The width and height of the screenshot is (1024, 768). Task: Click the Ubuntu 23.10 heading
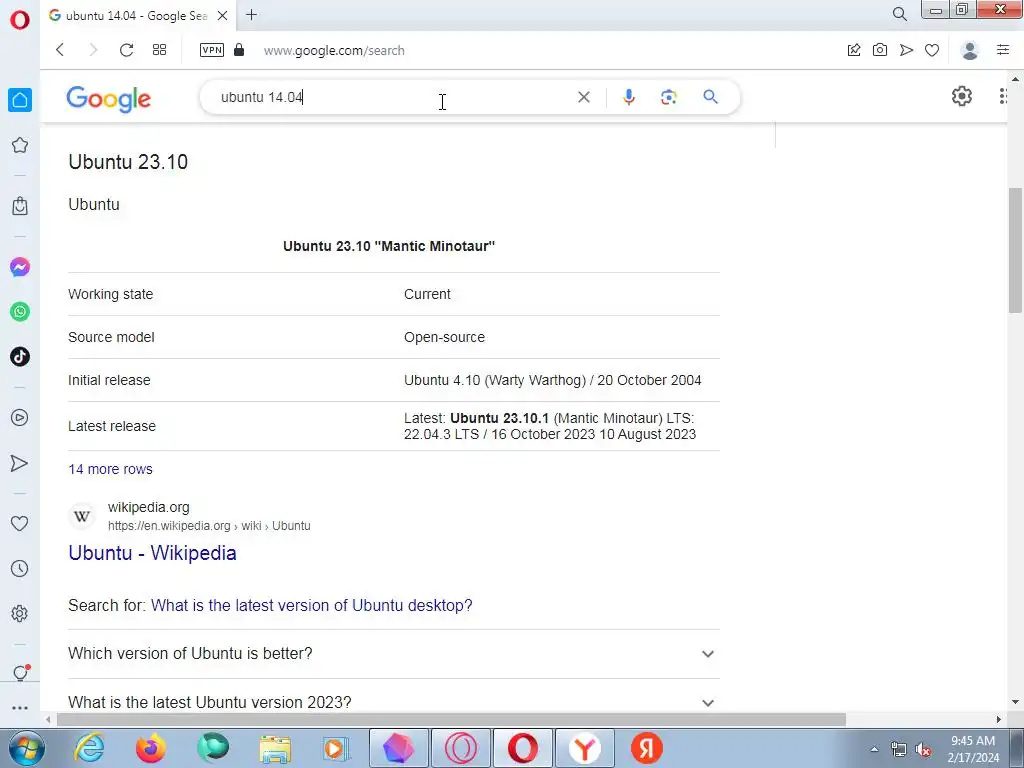click(128, 162)
